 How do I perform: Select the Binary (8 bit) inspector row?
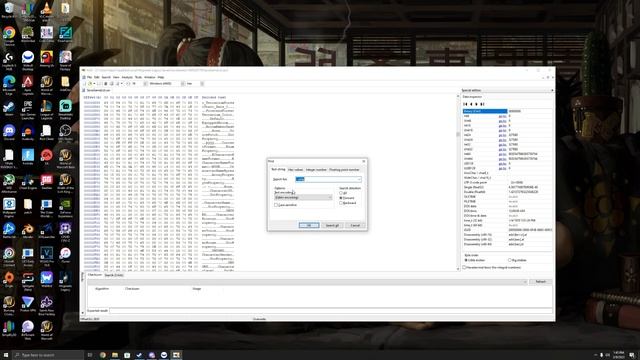(507, 111)
